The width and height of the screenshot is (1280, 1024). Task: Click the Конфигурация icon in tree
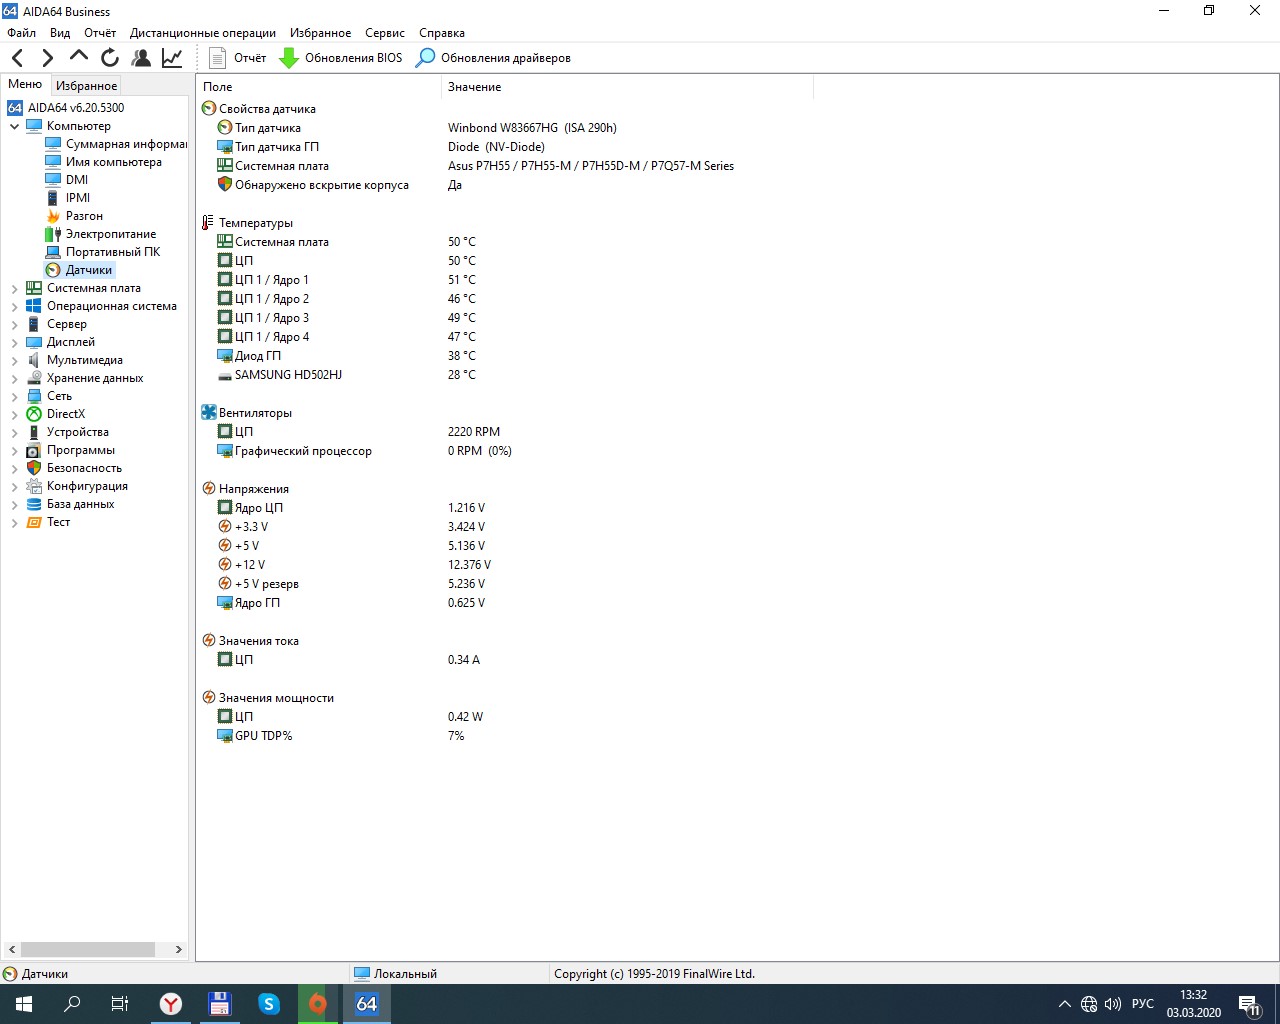(x=34, y=486)
